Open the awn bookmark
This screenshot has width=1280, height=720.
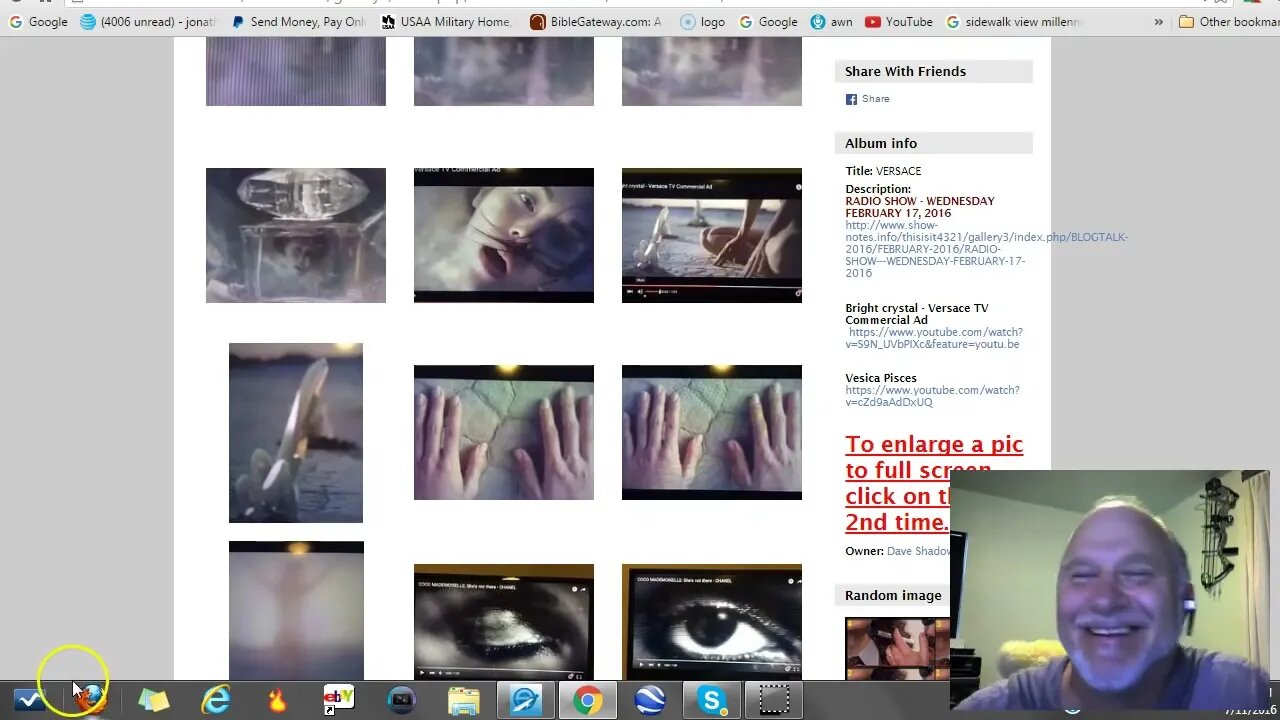coord(831,22)
